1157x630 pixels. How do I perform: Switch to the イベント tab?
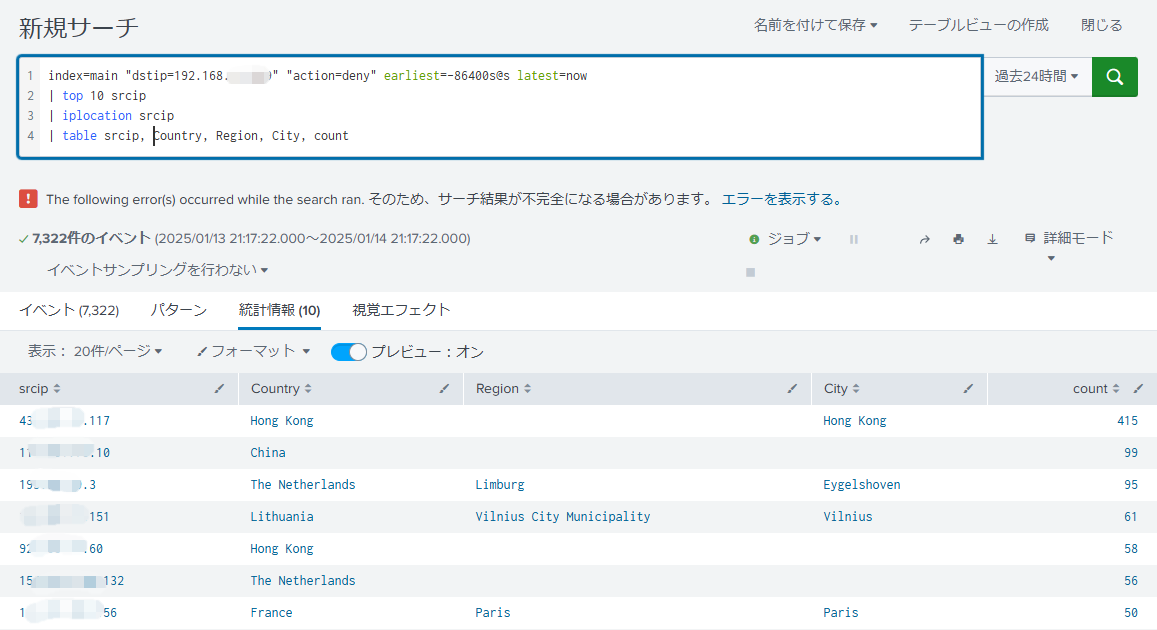(69, 310)
